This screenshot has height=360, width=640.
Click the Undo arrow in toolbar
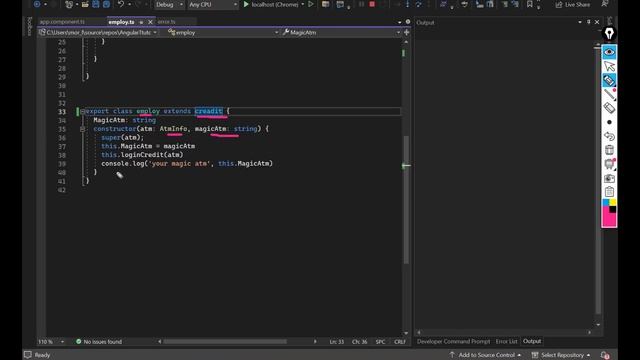point(121,4)
